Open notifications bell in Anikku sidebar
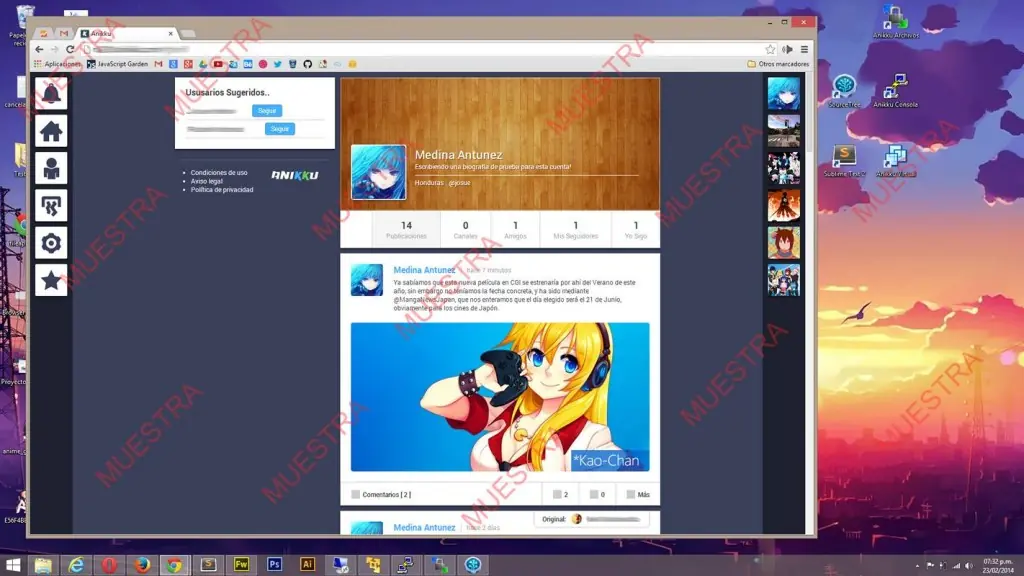 [x=51, y=93]
